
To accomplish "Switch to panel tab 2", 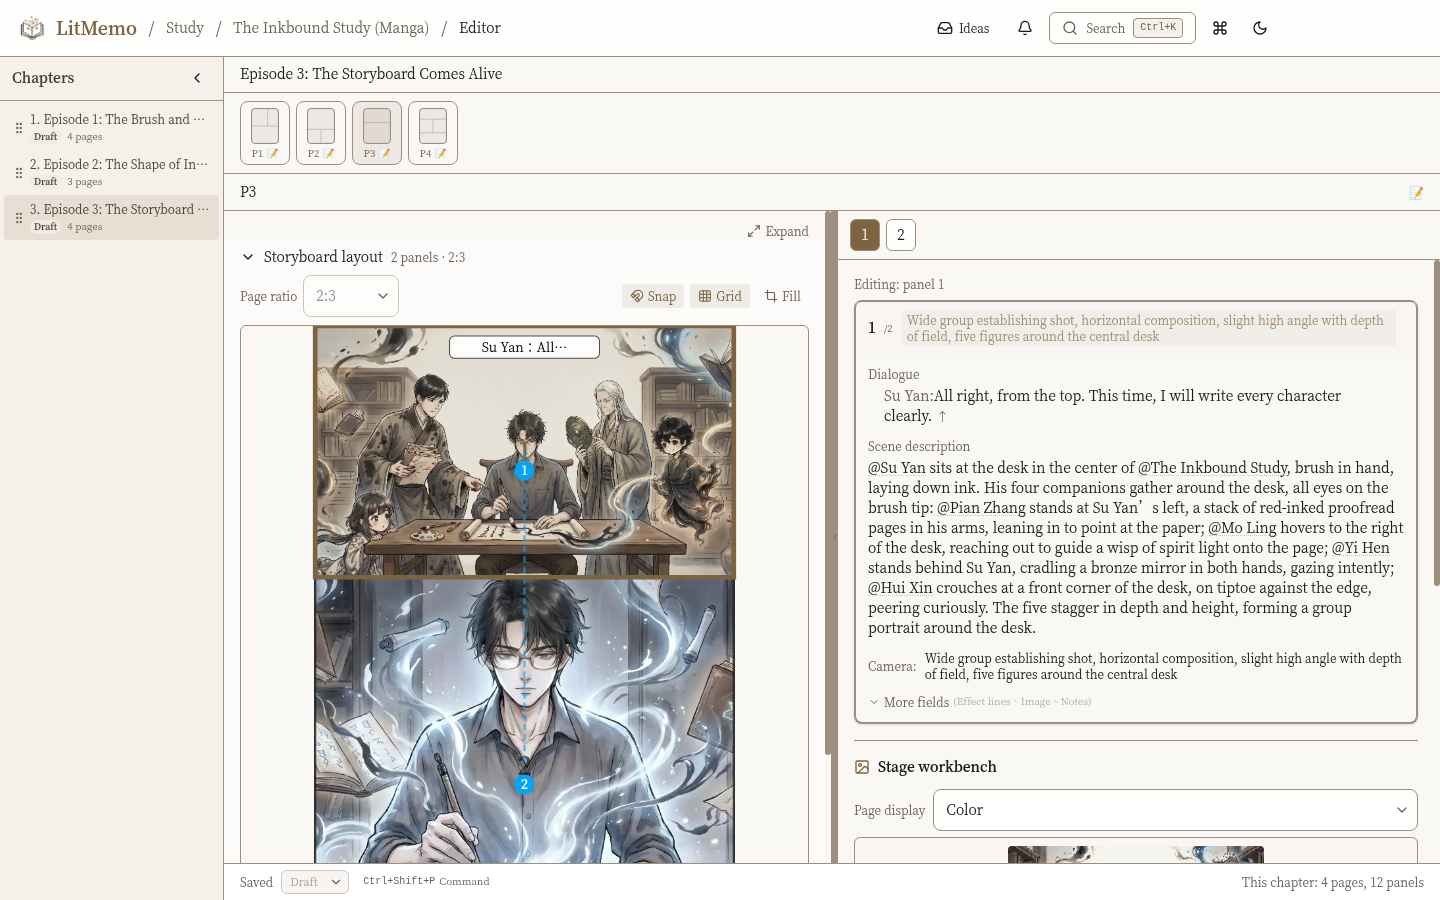I will click(x=901, y=235).
